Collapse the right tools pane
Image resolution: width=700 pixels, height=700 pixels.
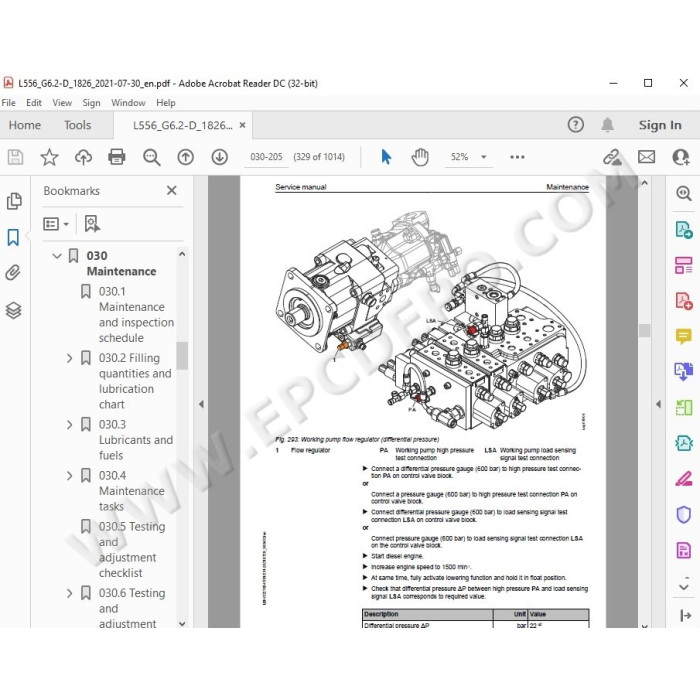pyautogui.click(x=658, y=404)
